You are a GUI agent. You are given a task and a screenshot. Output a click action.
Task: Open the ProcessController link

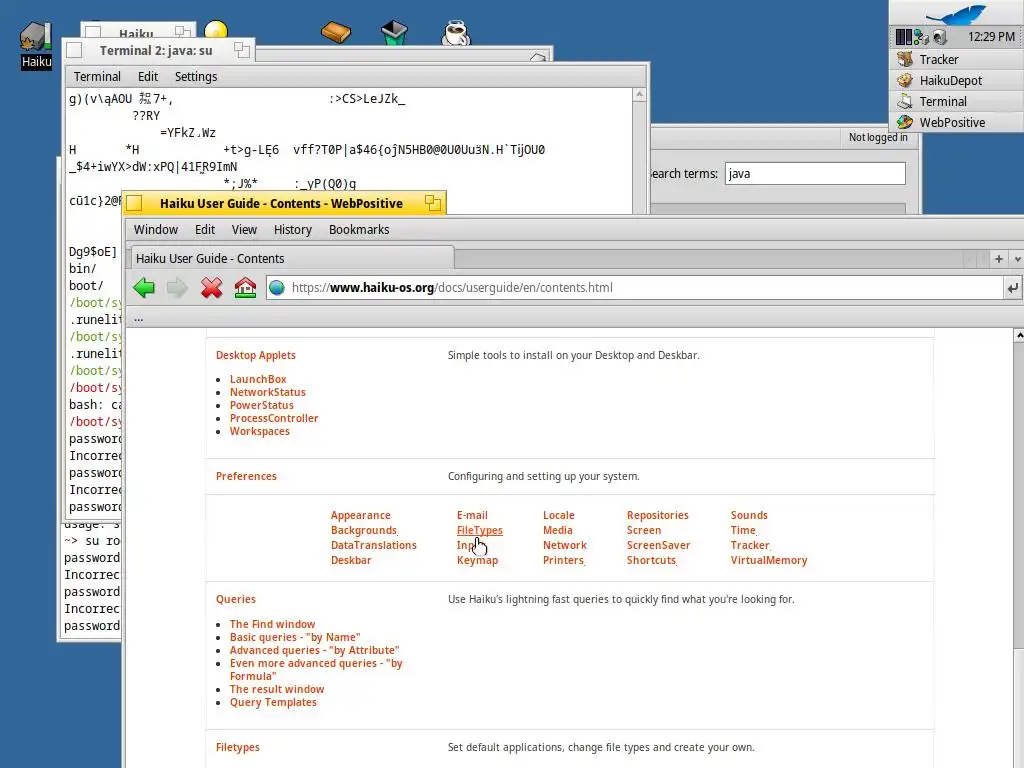[x=274, y=418]
